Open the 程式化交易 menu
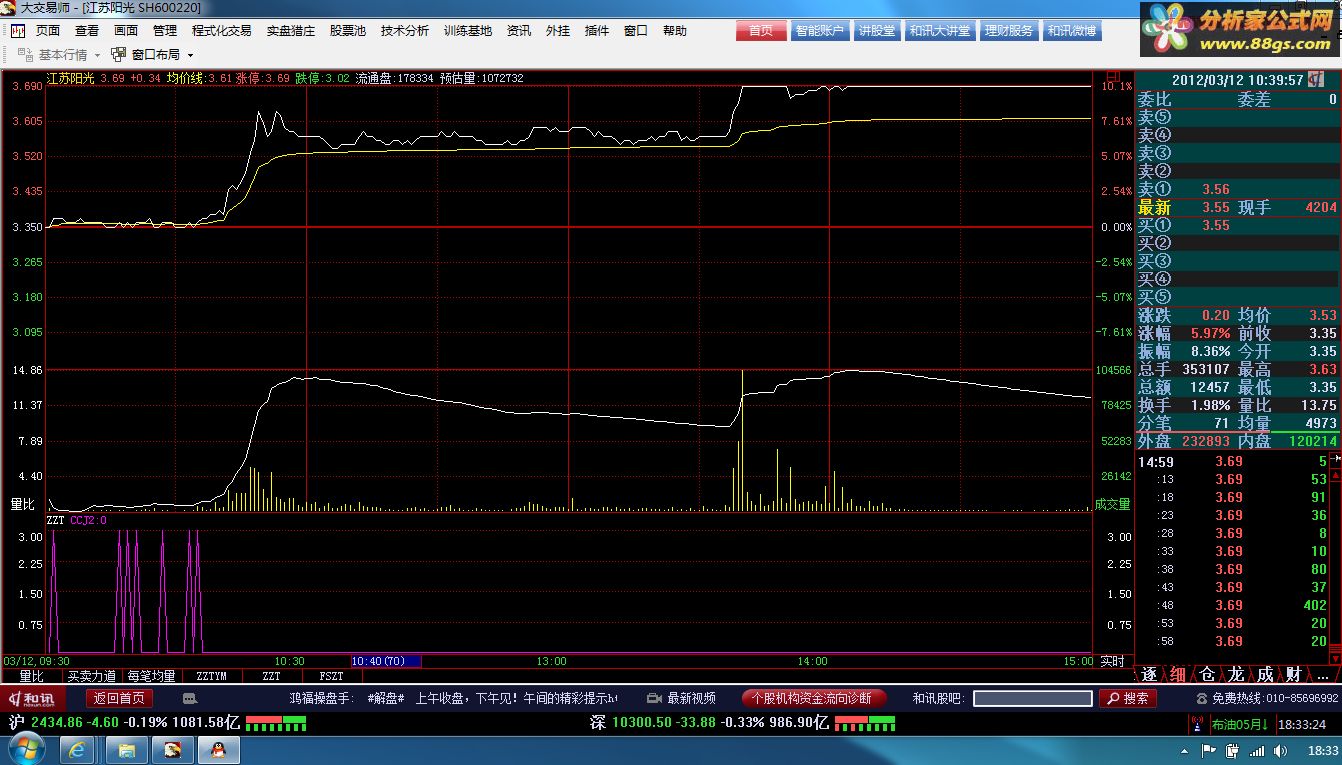1342x765 pixels. click(x=222, y=31)
